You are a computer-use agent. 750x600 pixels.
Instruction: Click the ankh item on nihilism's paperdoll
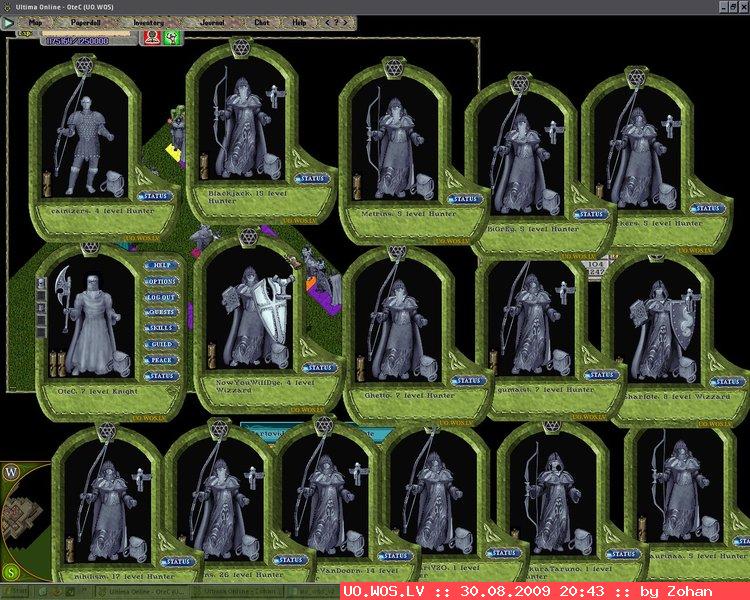141,480
